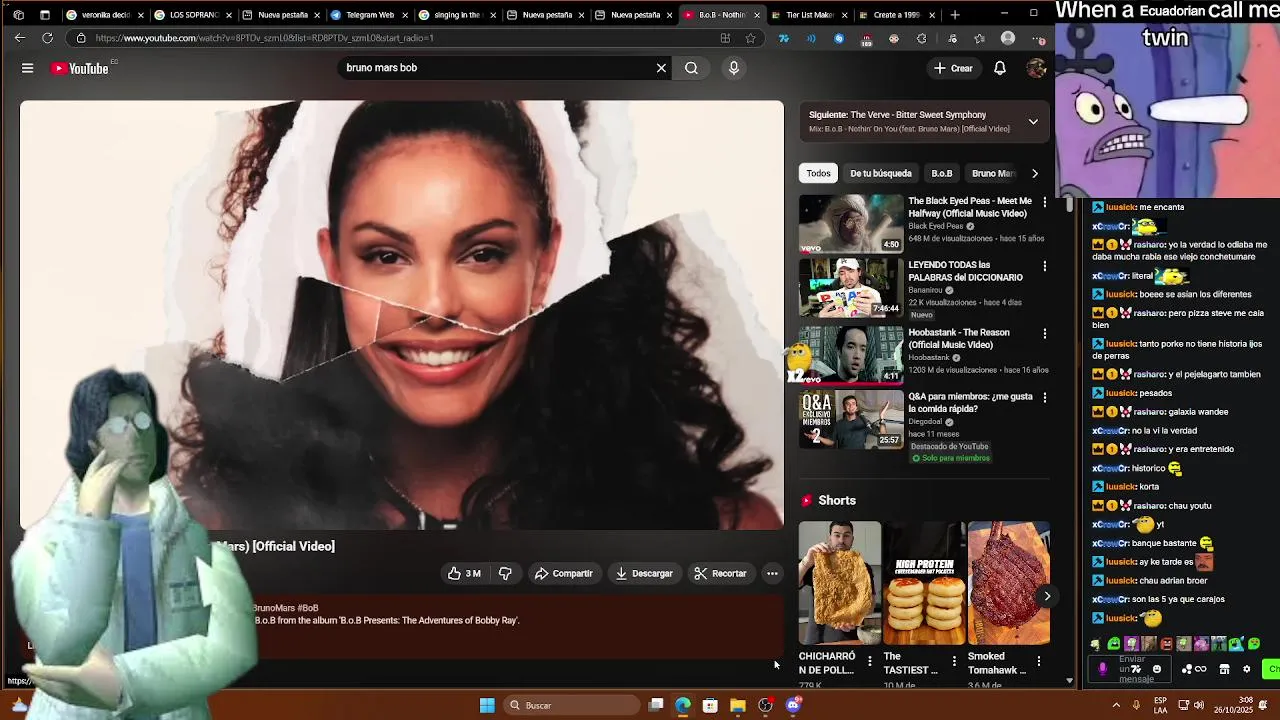Open the #BoB hashtag link
Screen dimensions: 1280x720
pyautogui.click(x=307, y=608)
